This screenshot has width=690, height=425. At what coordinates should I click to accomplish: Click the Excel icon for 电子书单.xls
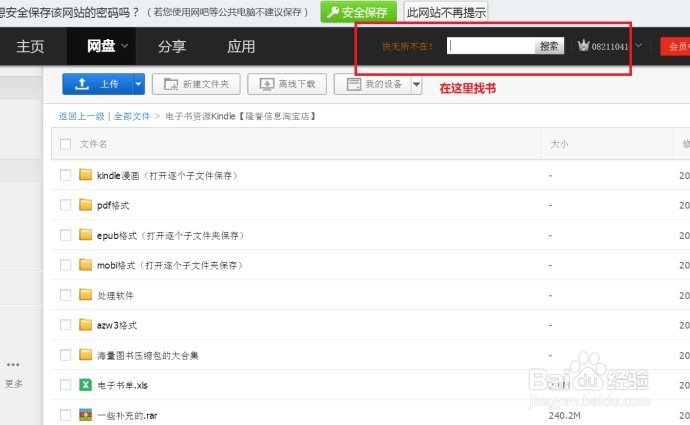point(85,385)
